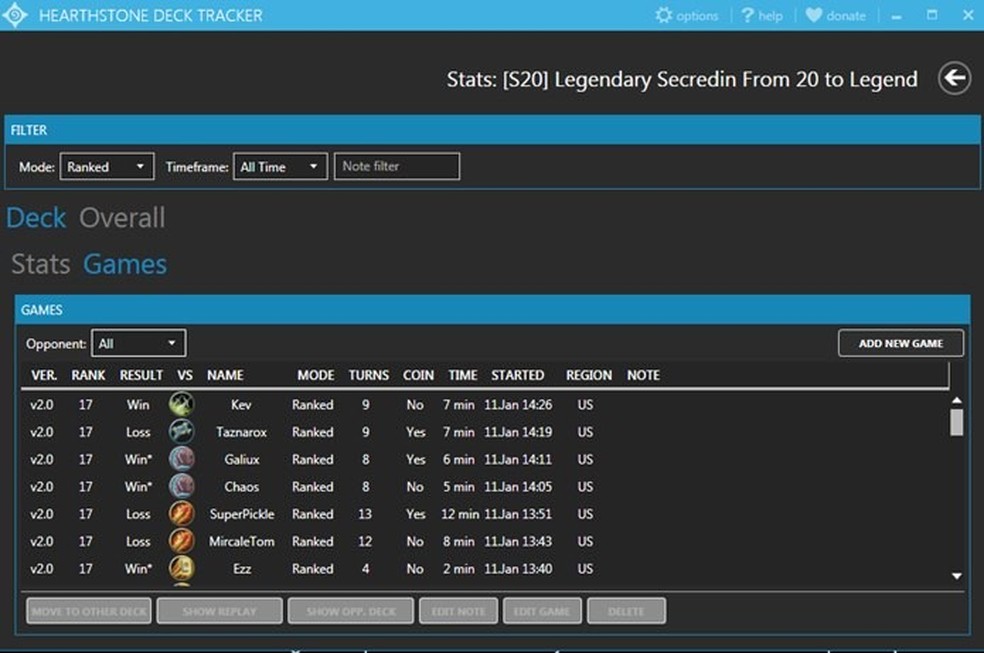Click the Move To Other Deck button

(x=89, y=611)
